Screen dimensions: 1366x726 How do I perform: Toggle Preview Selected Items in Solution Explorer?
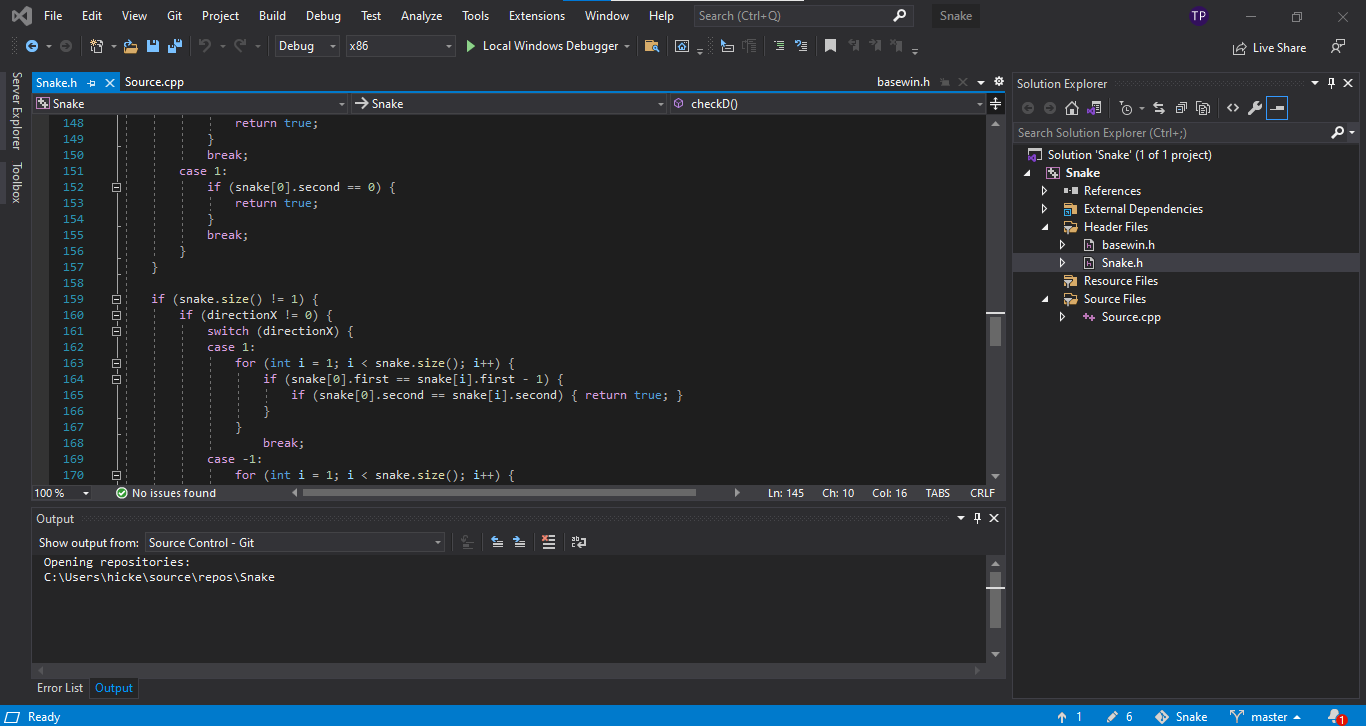click(x=1276, y=108)
